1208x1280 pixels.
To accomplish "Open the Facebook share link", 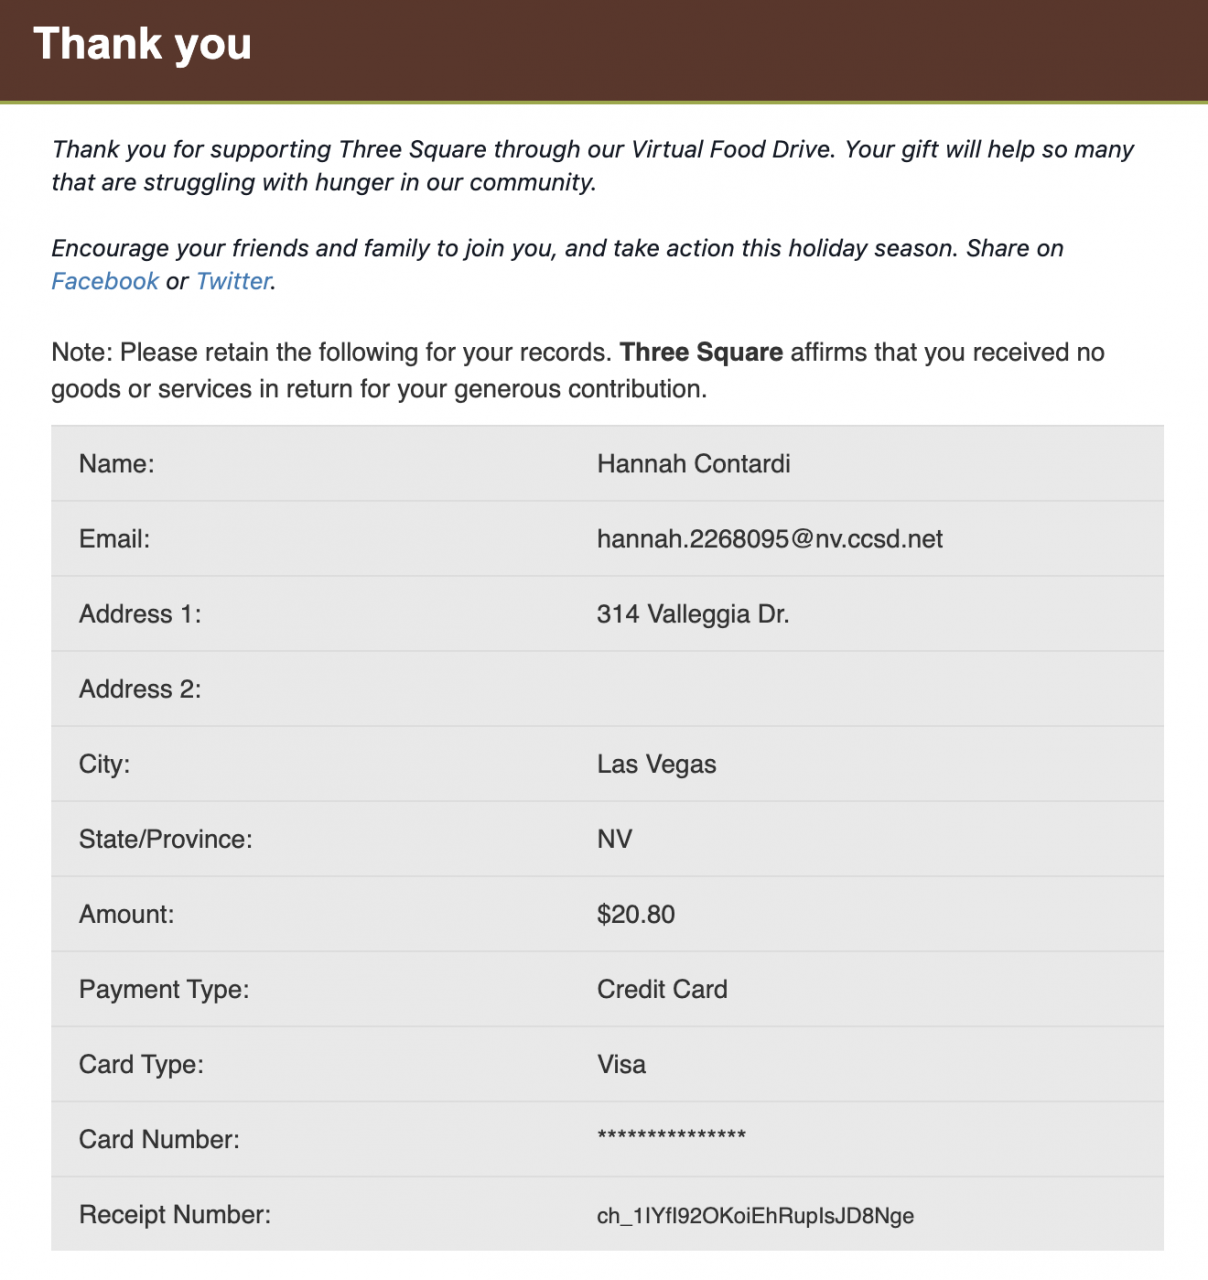I will click(x=105, y=281).
